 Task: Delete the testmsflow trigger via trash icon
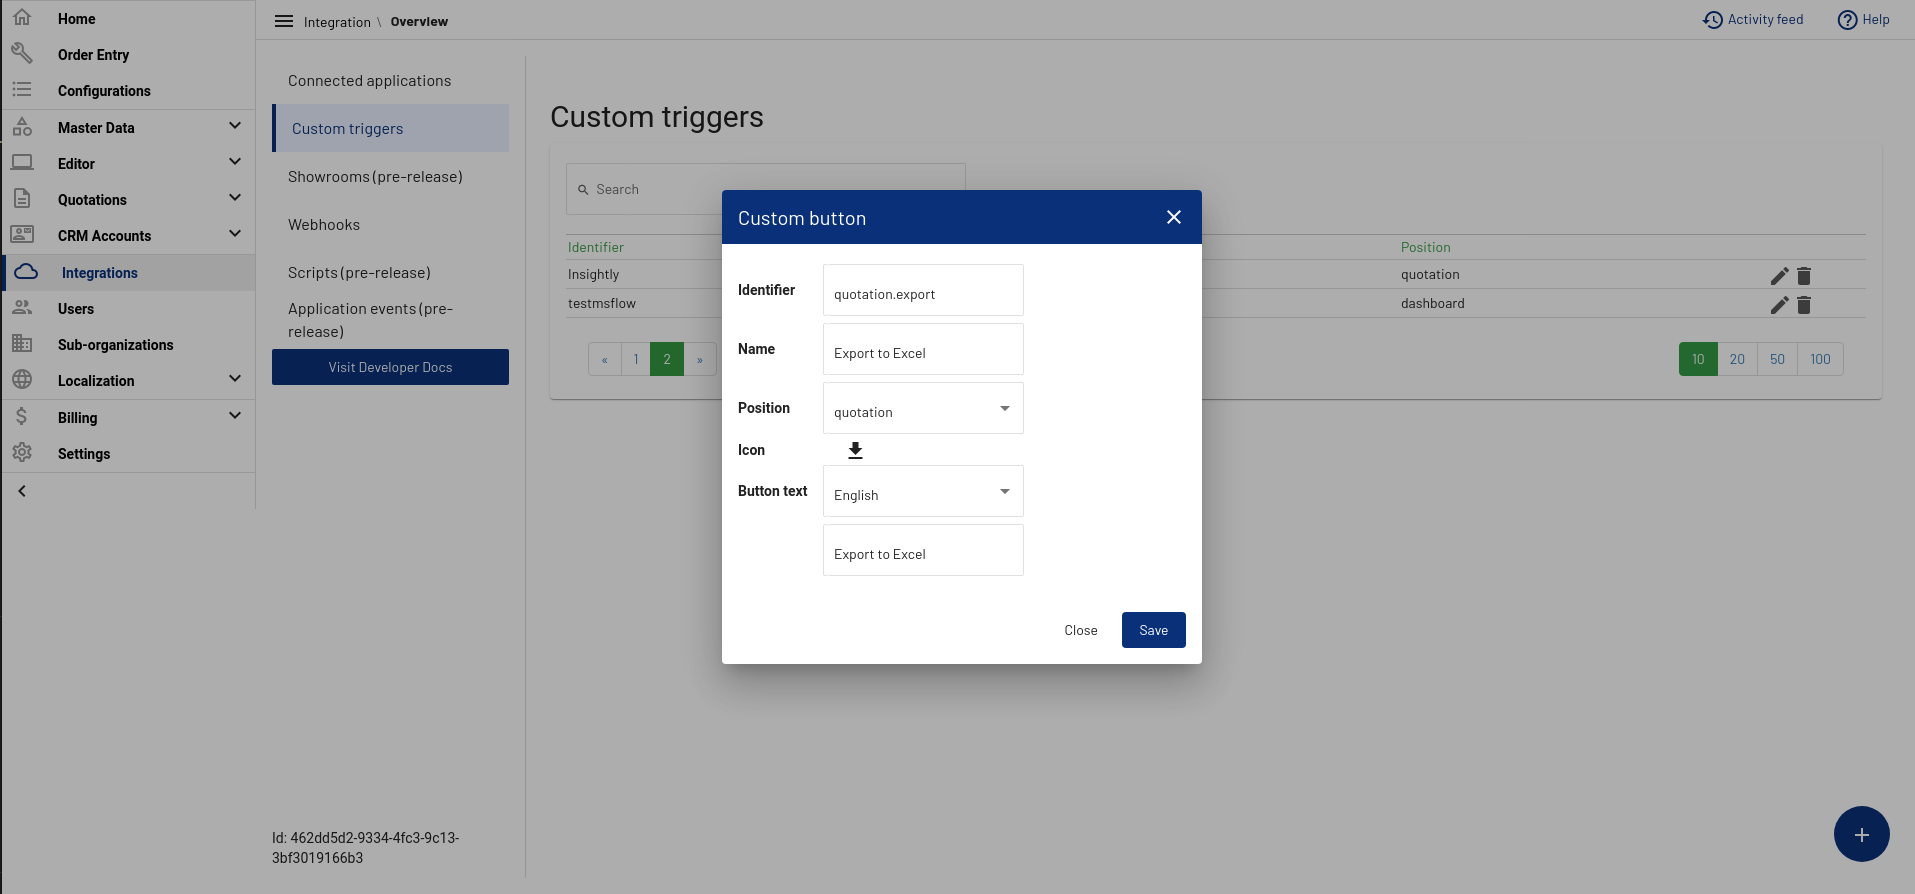point(1804,305)
